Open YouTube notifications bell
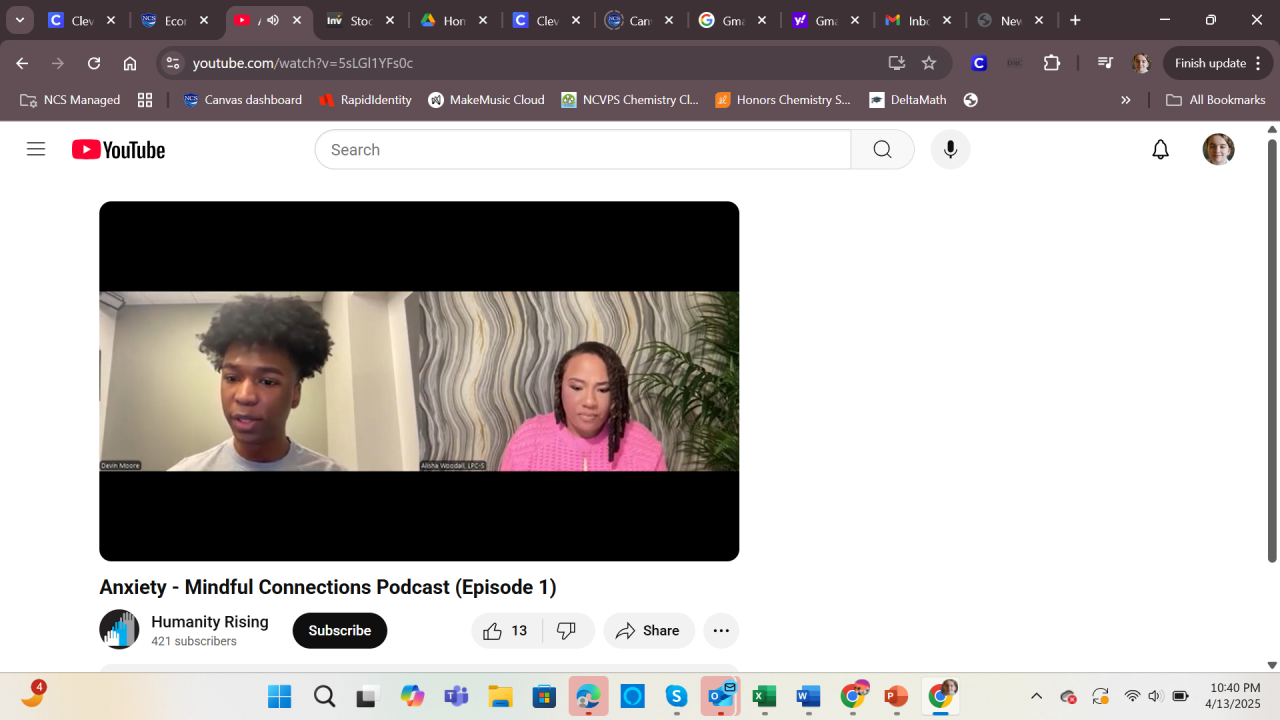The width and height of the screenshot is (1280, 720). point(1160,149)
